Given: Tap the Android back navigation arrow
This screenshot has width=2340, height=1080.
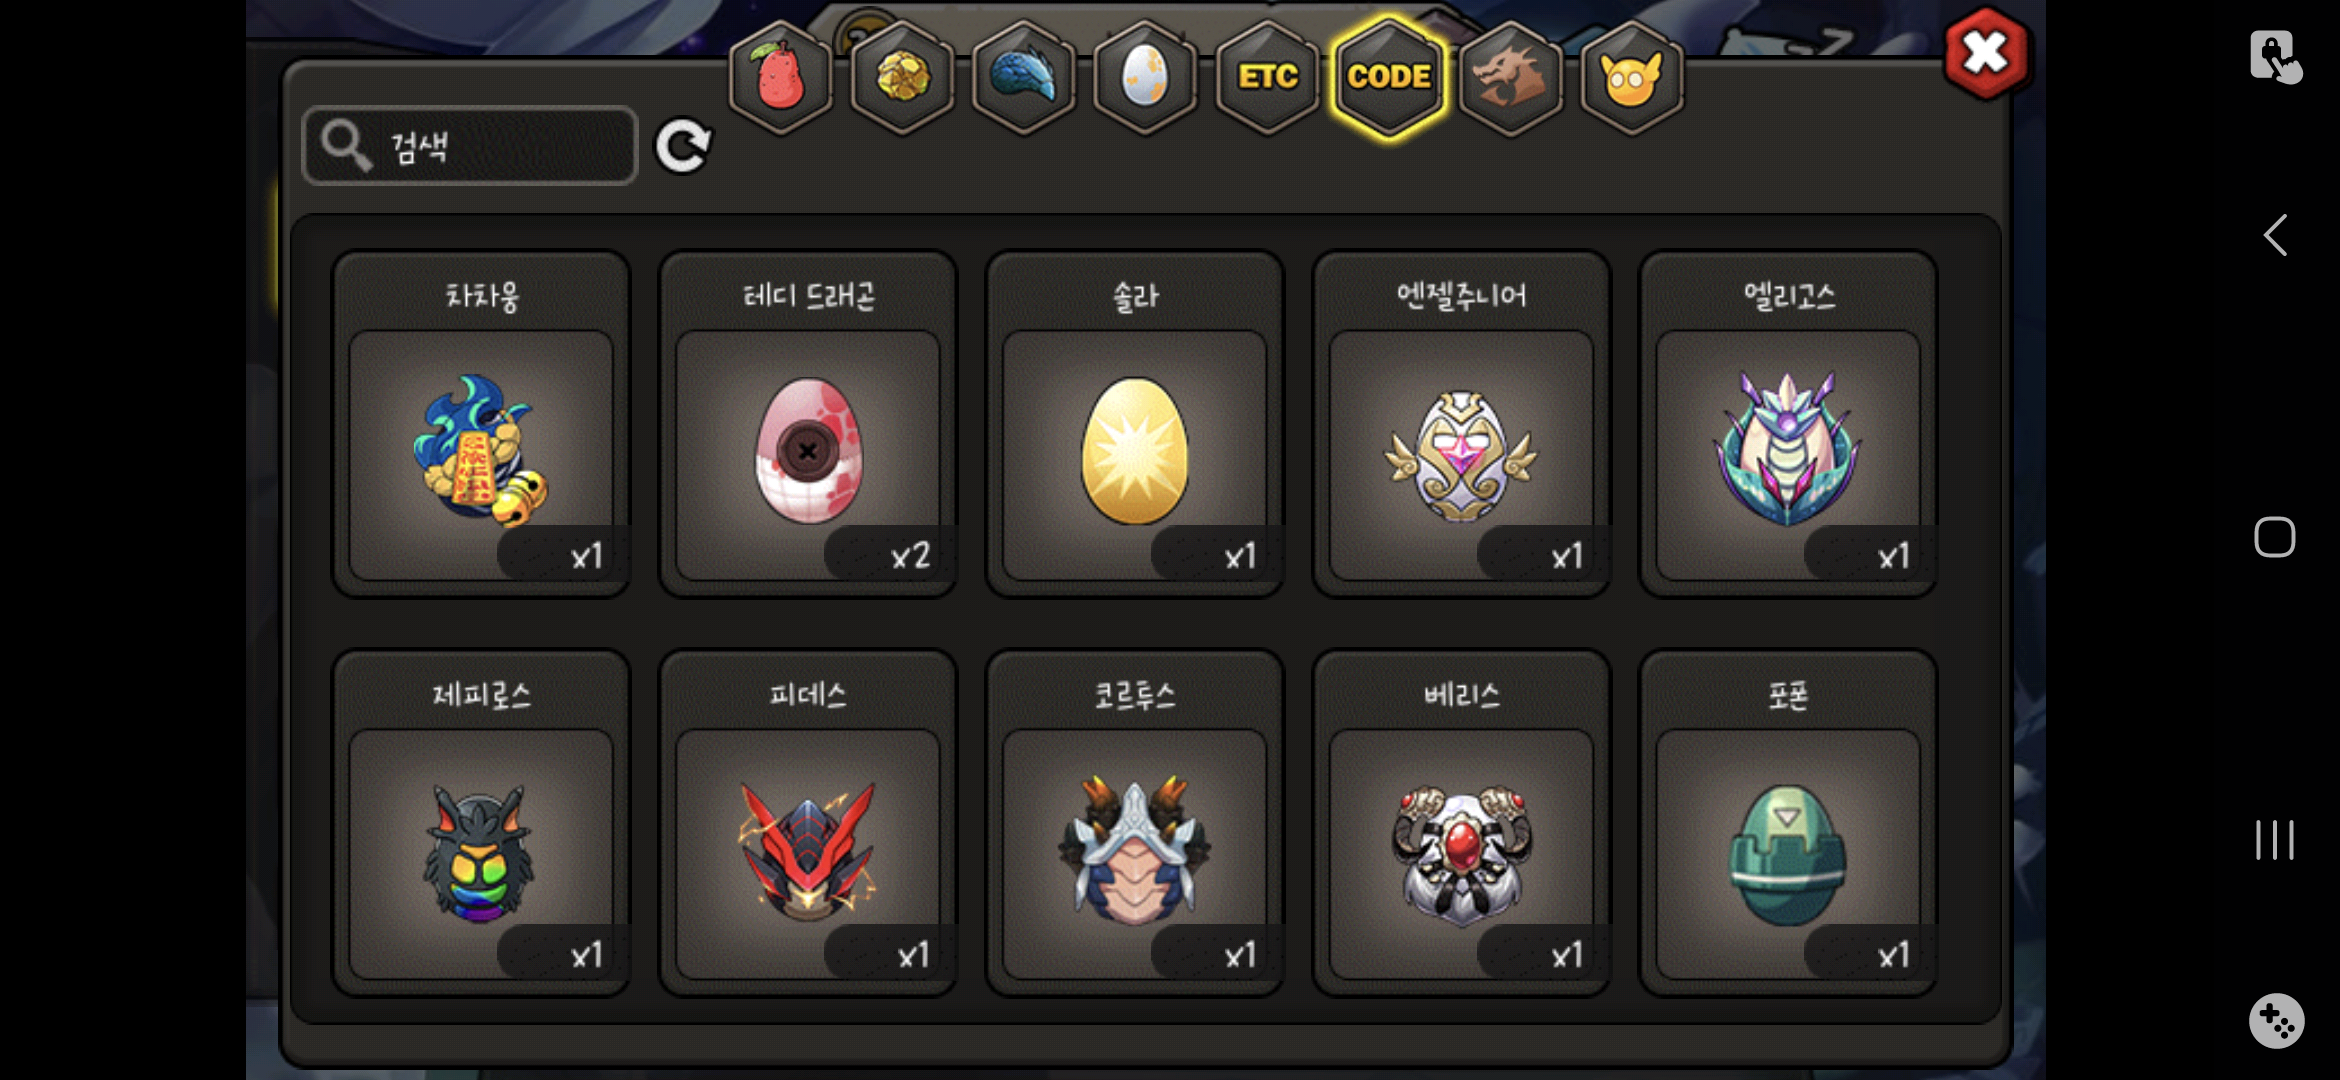Looking at the screenshot, I should (x=2276, y=236).
